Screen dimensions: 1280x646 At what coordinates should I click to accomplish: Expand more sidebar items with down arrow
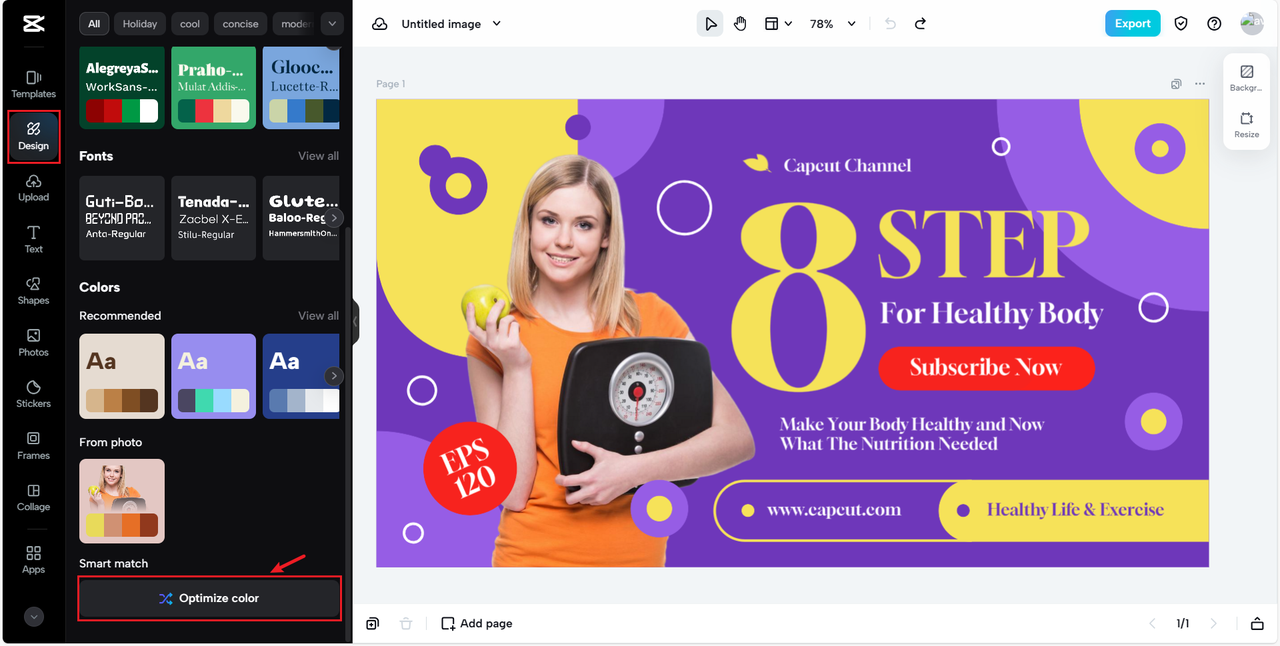coord(33,617)
